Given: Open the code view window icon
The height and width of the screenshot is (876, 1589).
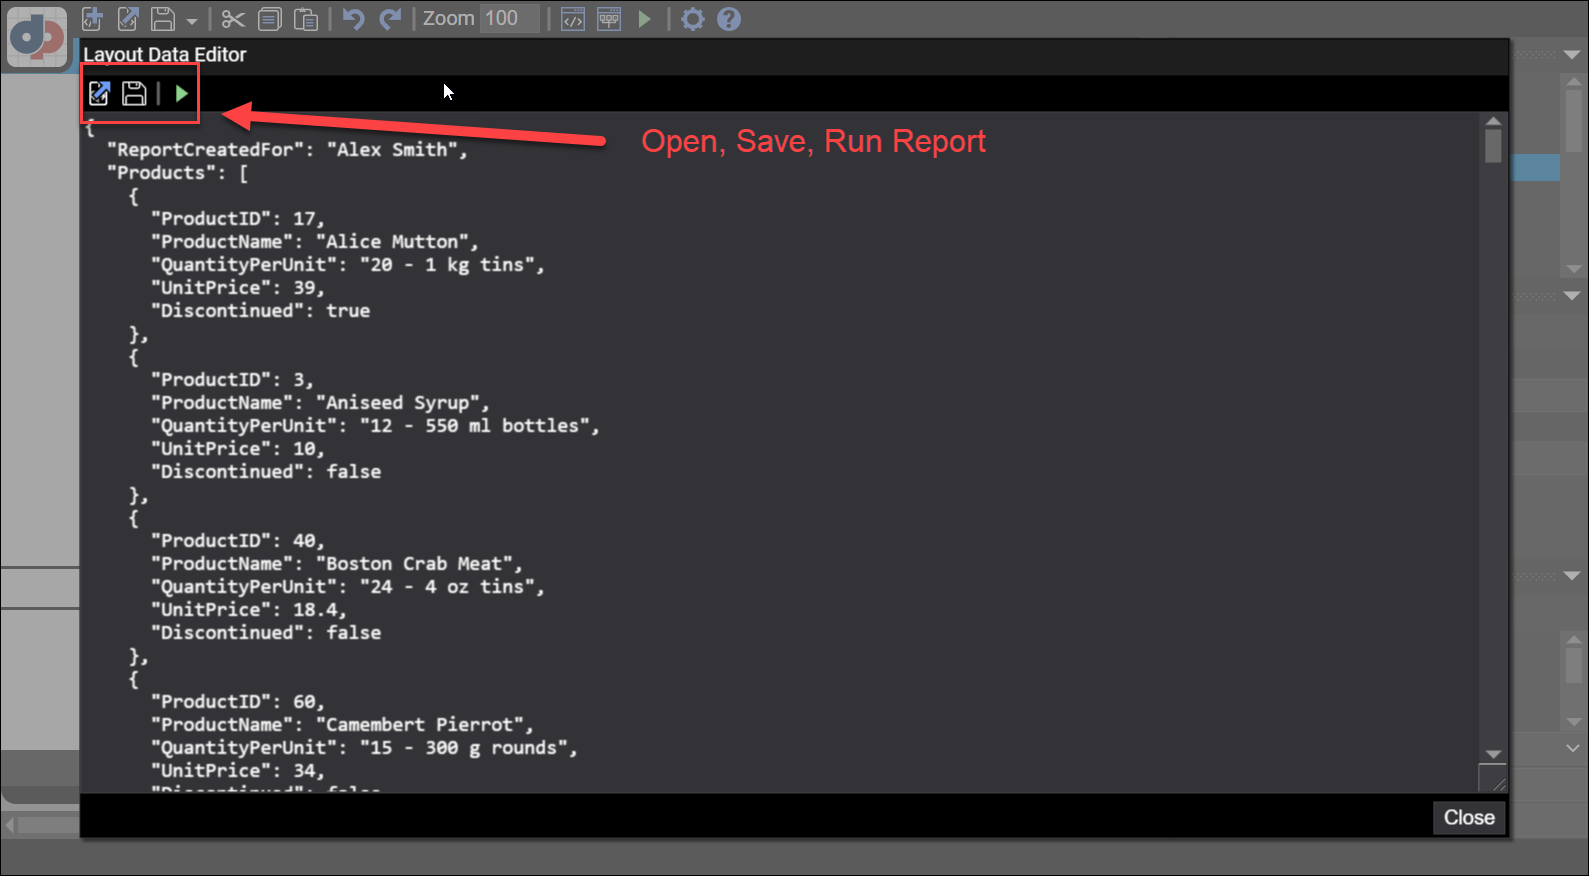Looking at the screenshot, I should click(573, 19).
